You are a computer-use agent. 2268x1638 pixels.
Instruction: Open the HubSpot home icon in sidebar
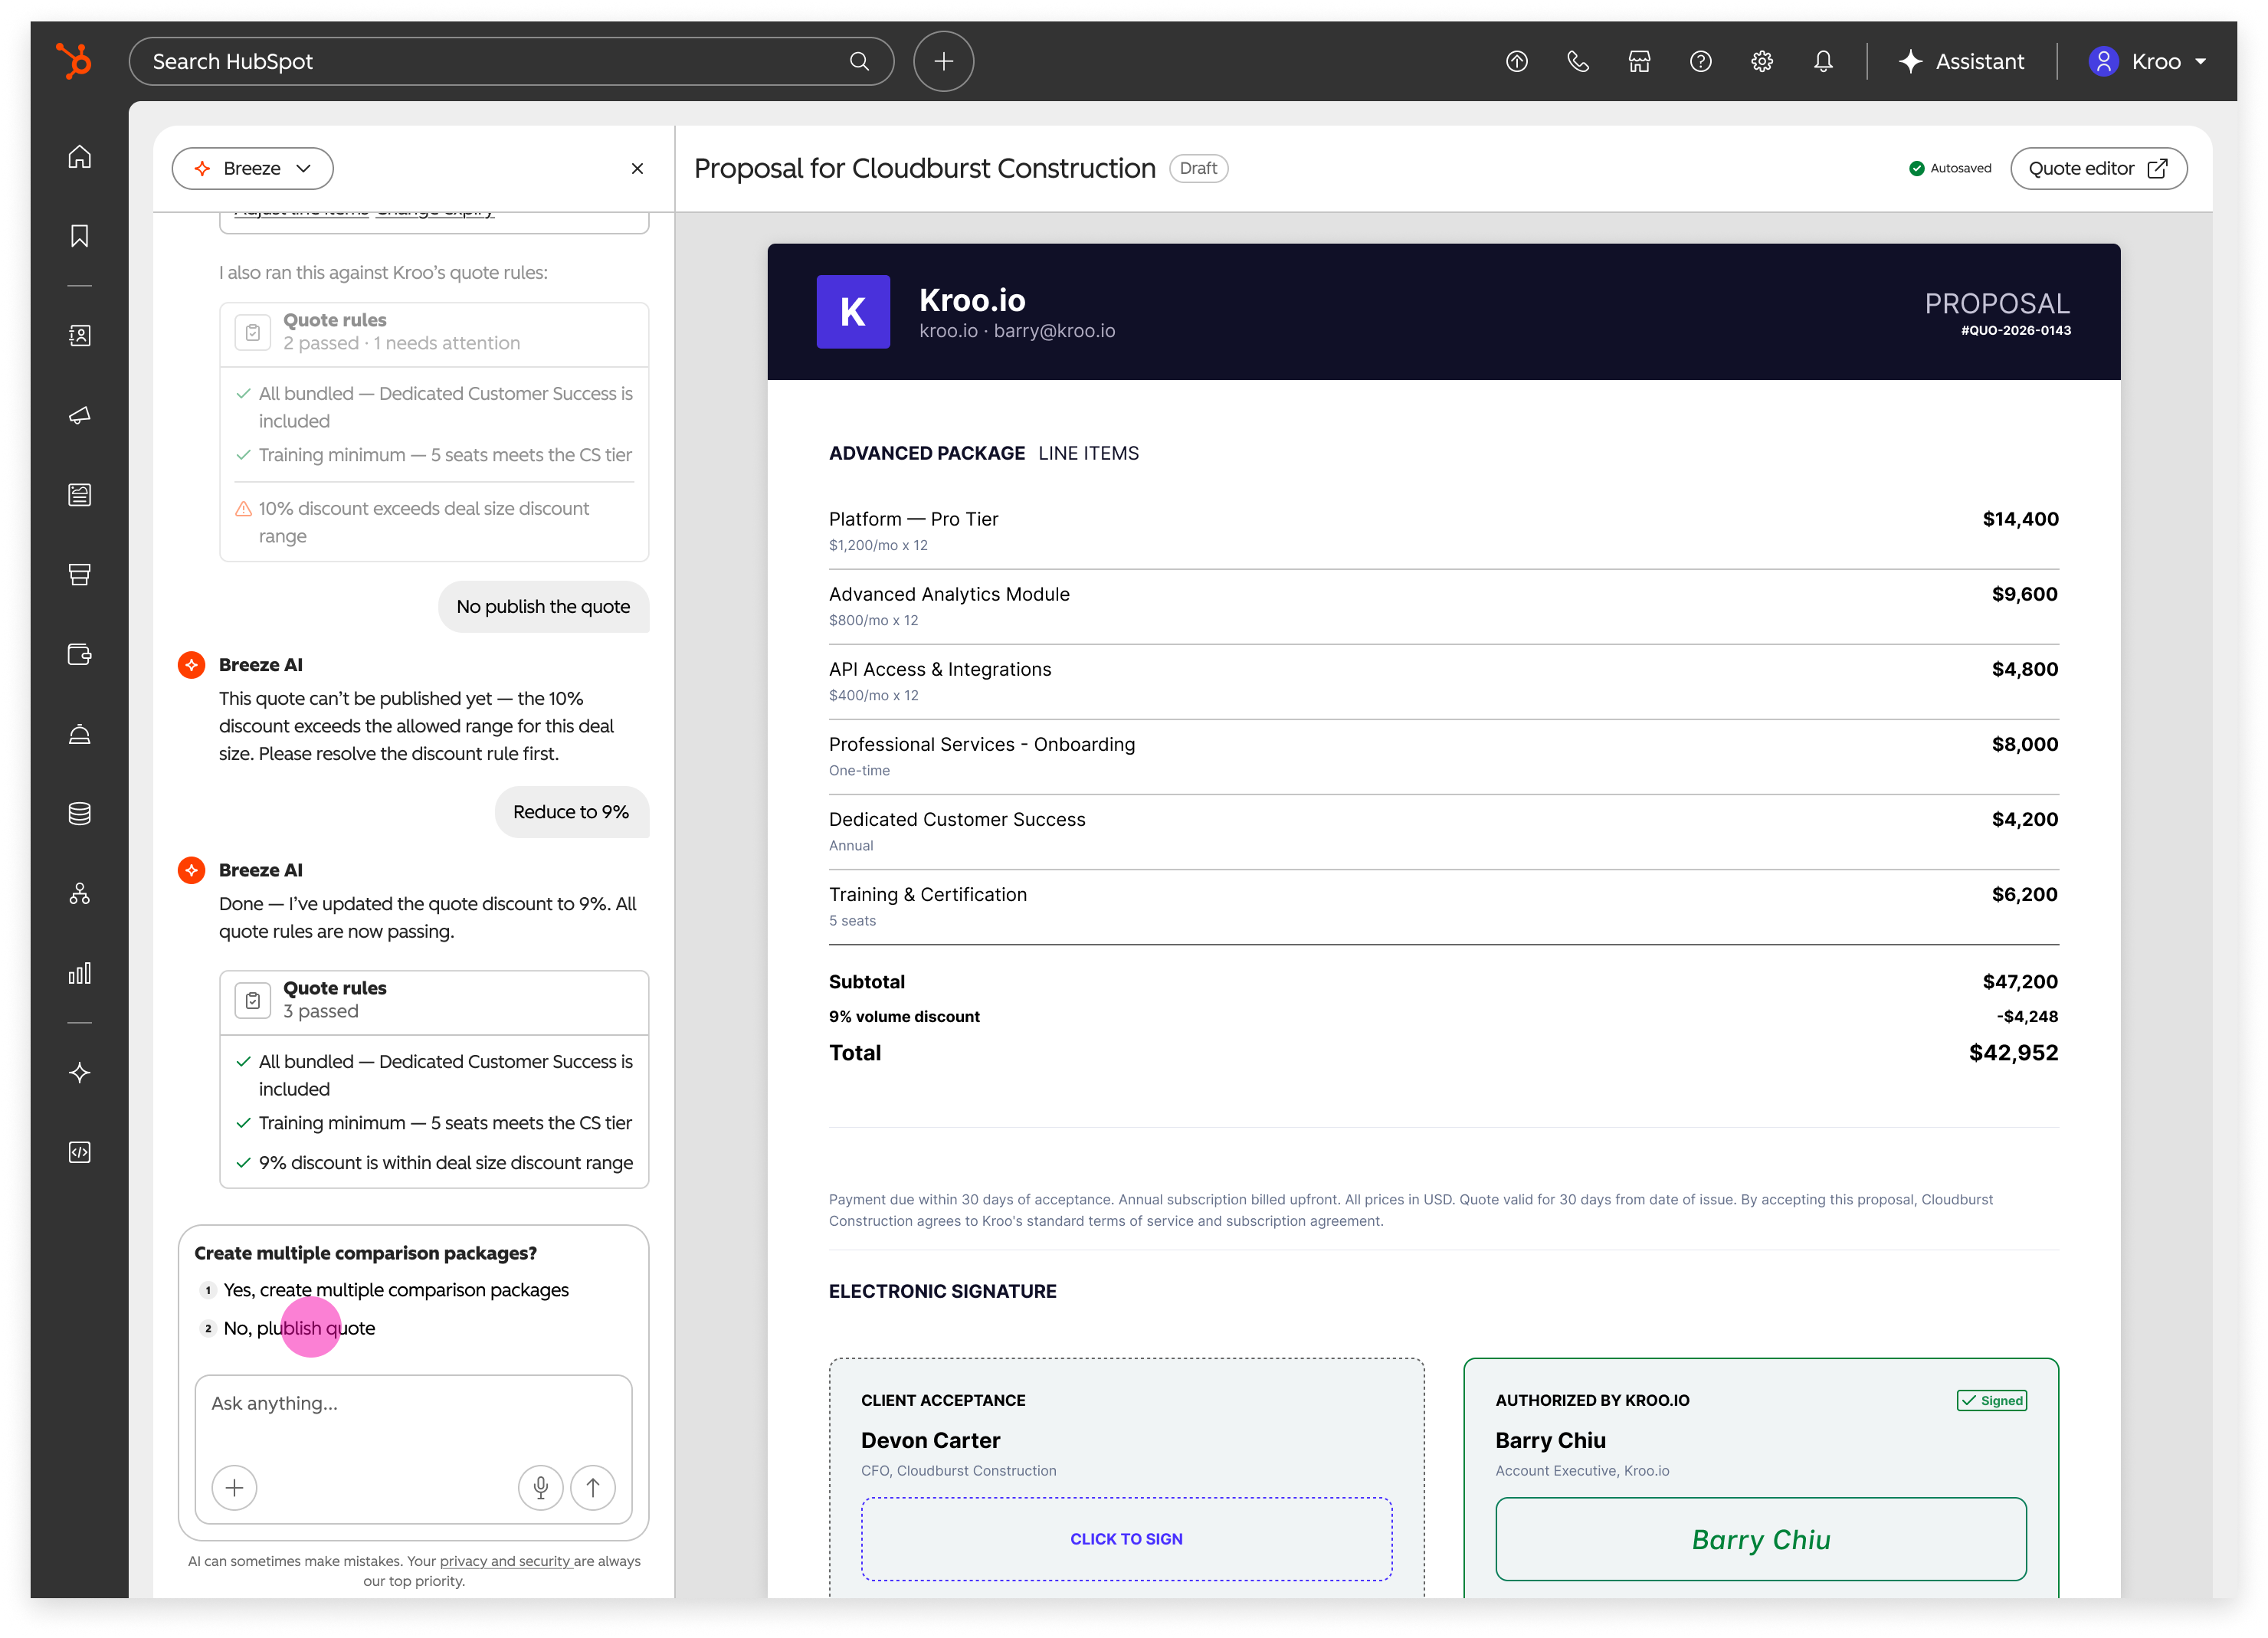click(80, 157)
